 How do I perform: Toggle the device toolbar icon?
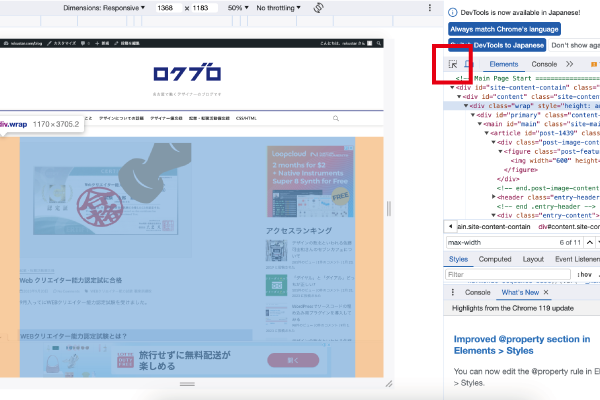(469, 64)
